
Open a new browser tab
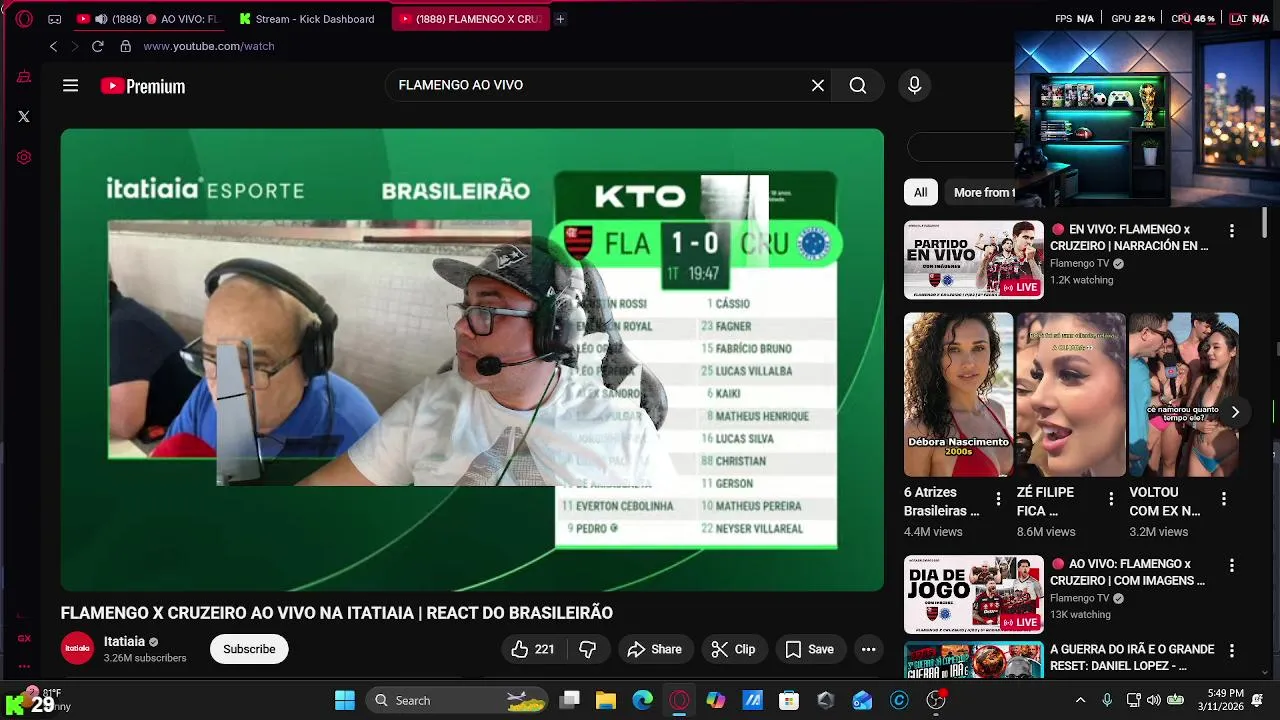pyautogui.click(x=560, y=19)
